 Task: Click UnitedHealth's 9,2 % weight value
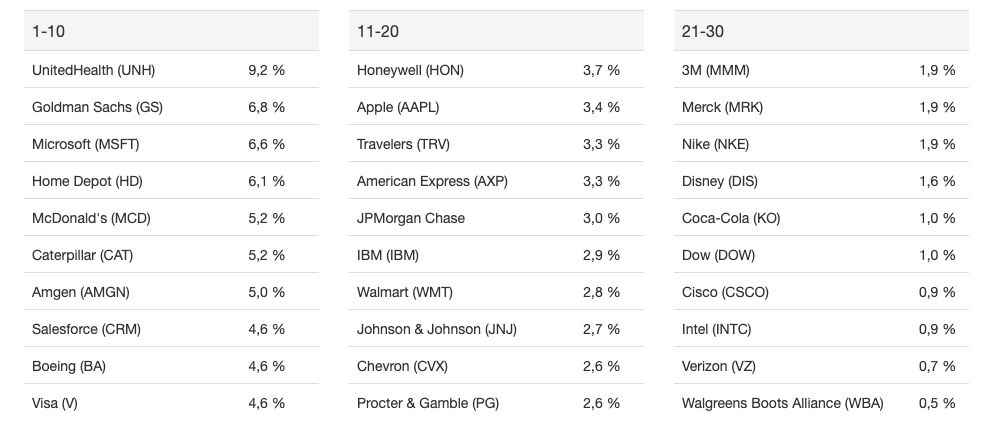pyautogui.click(x=266, y=70)
